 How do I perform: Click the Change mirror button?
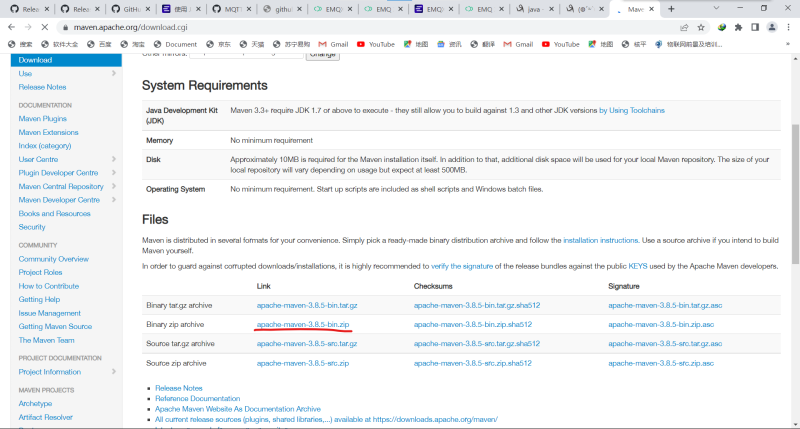(322, 54)
